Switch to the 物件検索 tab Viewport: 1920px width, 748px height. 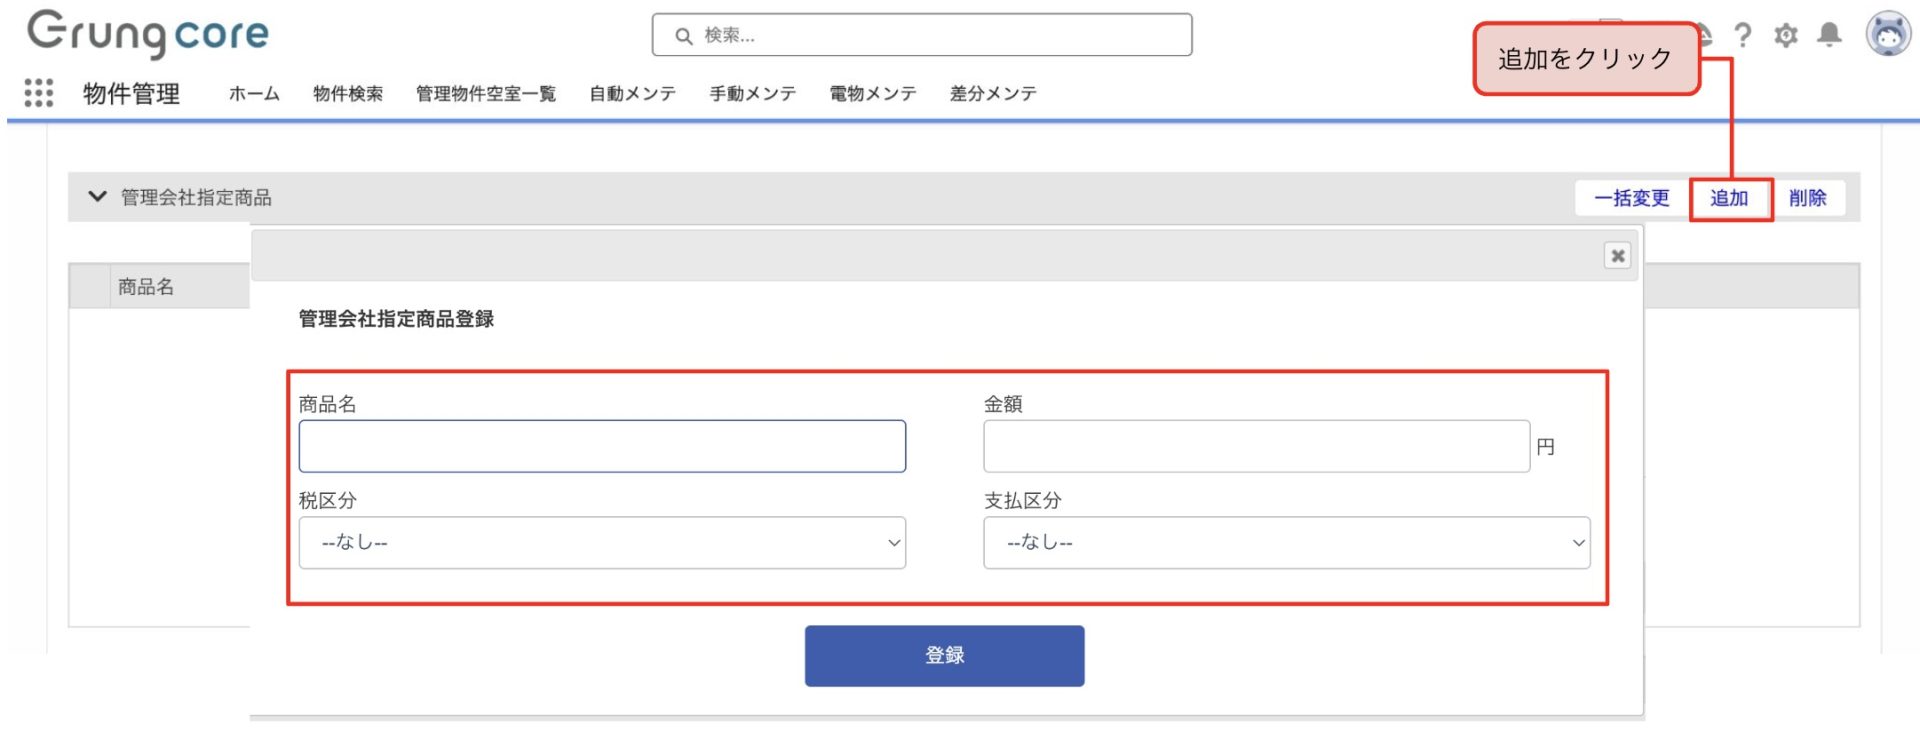click(348, 94)
